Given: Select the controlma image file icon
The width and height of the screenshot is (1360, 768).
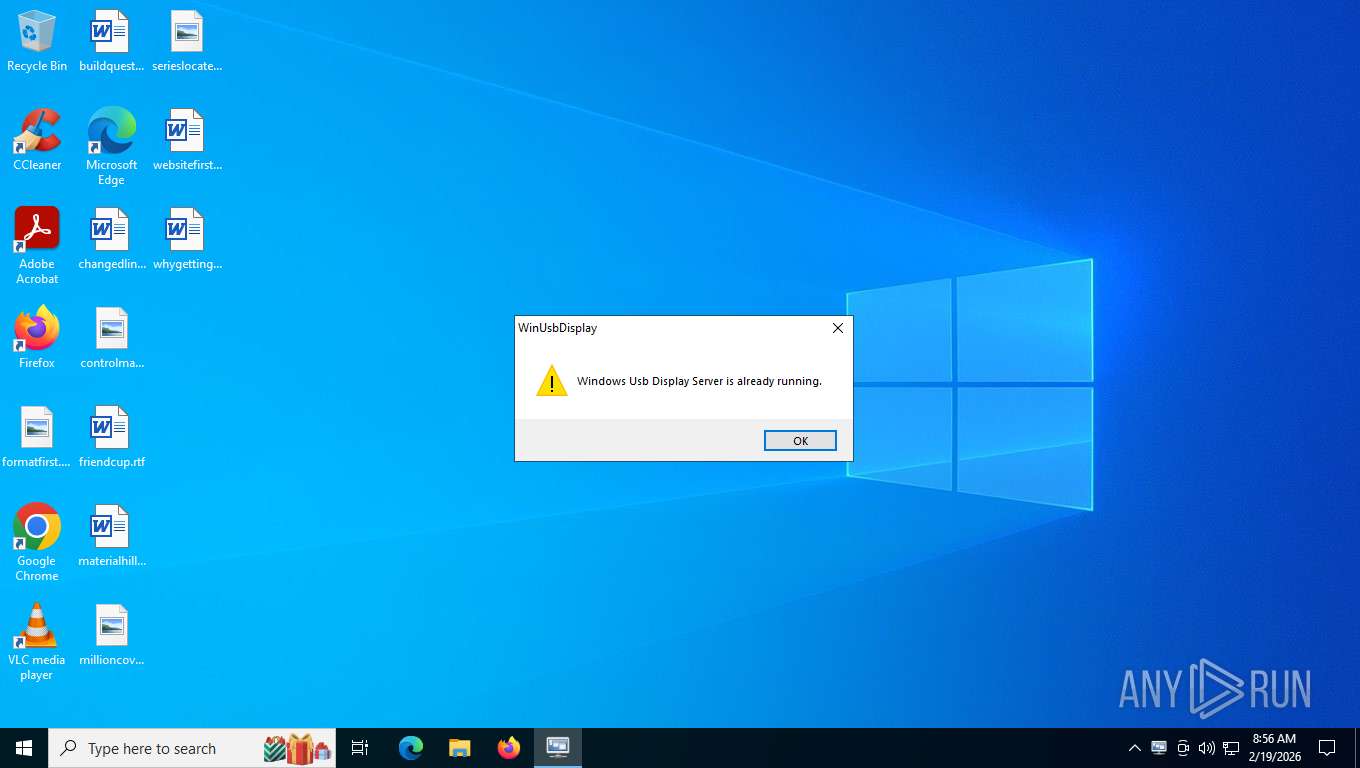Looking at the screenshot, I should click(x=111, y=338).
